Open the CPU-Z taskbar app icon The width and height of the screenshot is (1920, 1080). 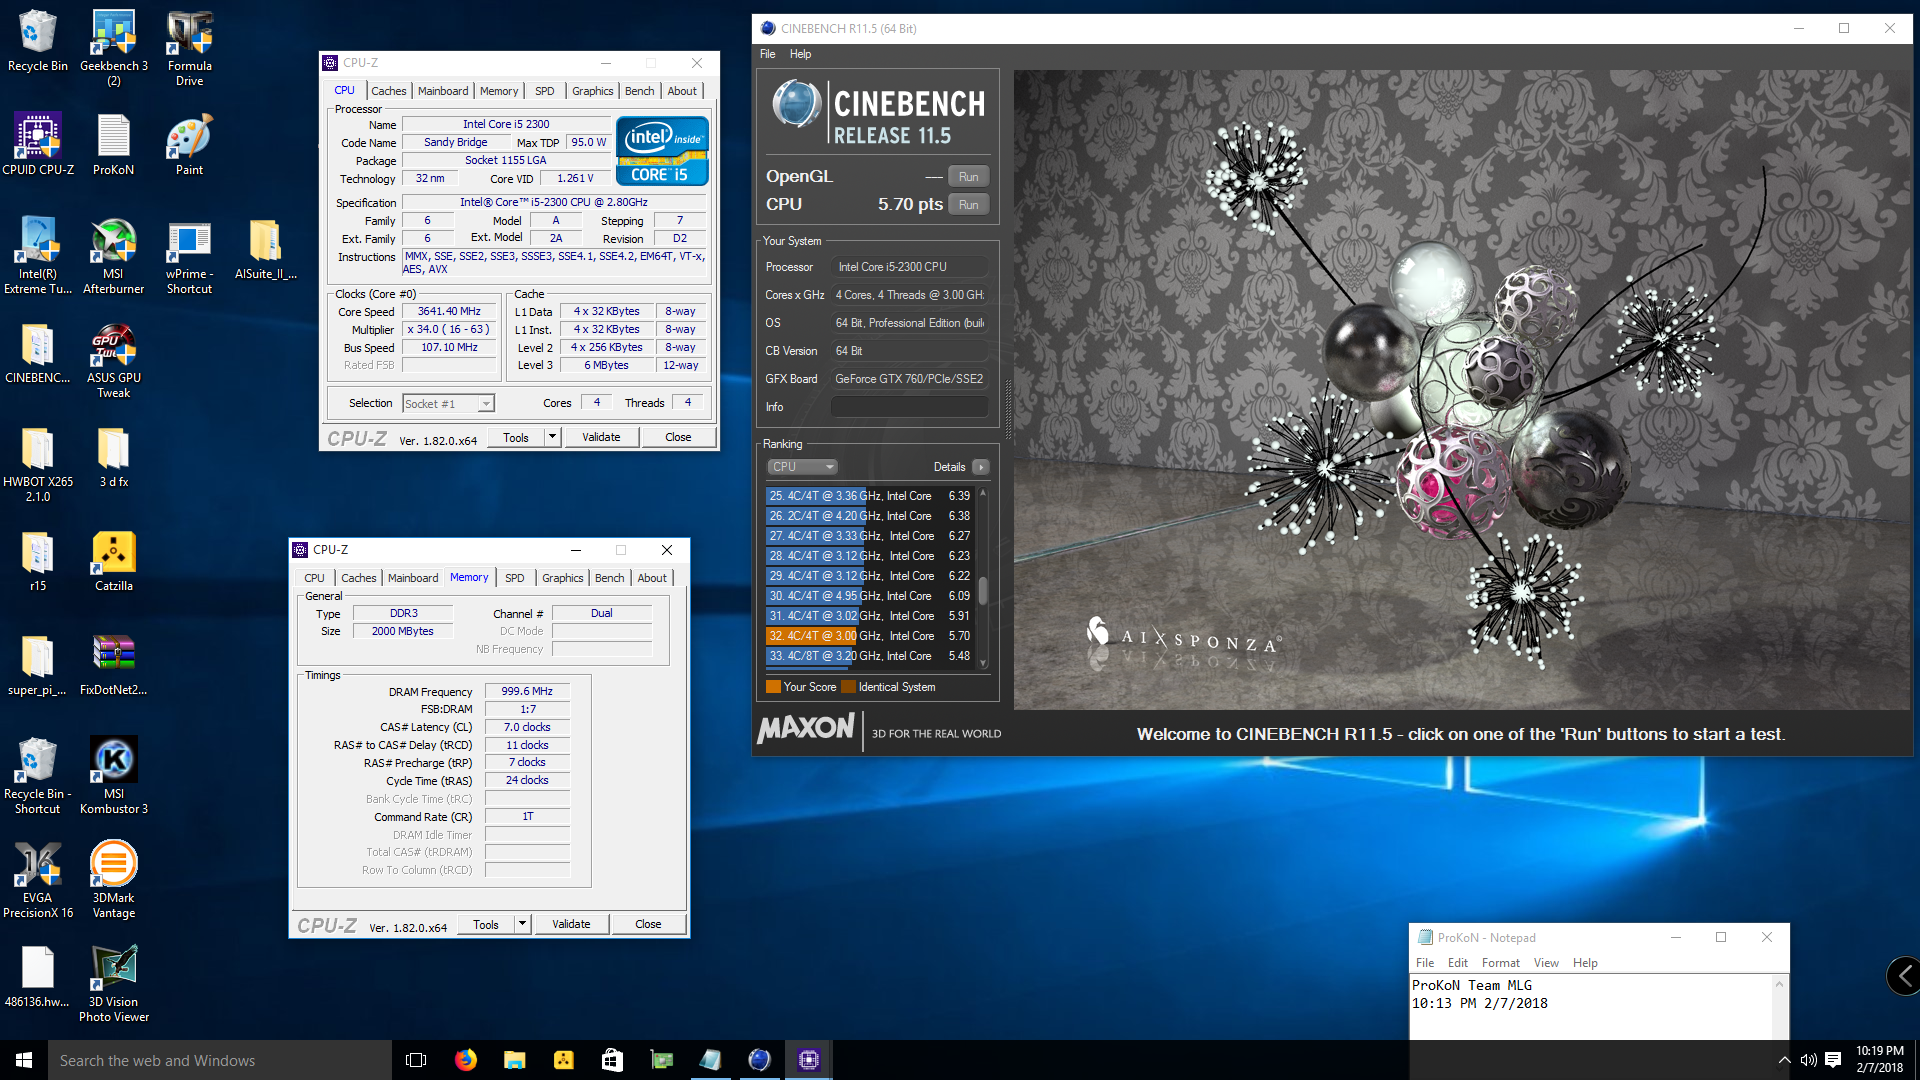coord(809,1060)
